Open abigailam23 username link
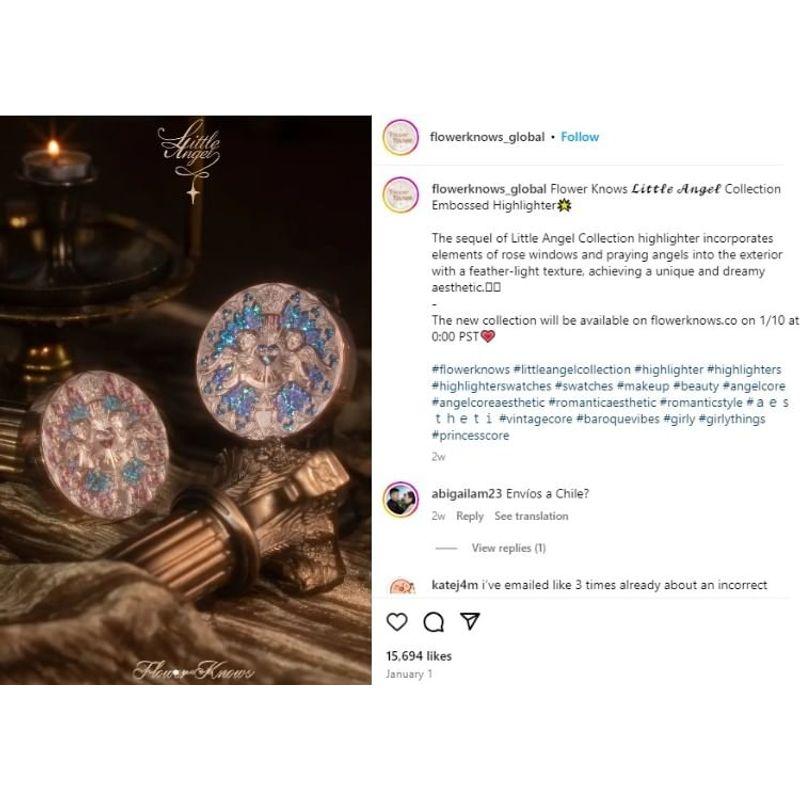 tap(467, 494)
